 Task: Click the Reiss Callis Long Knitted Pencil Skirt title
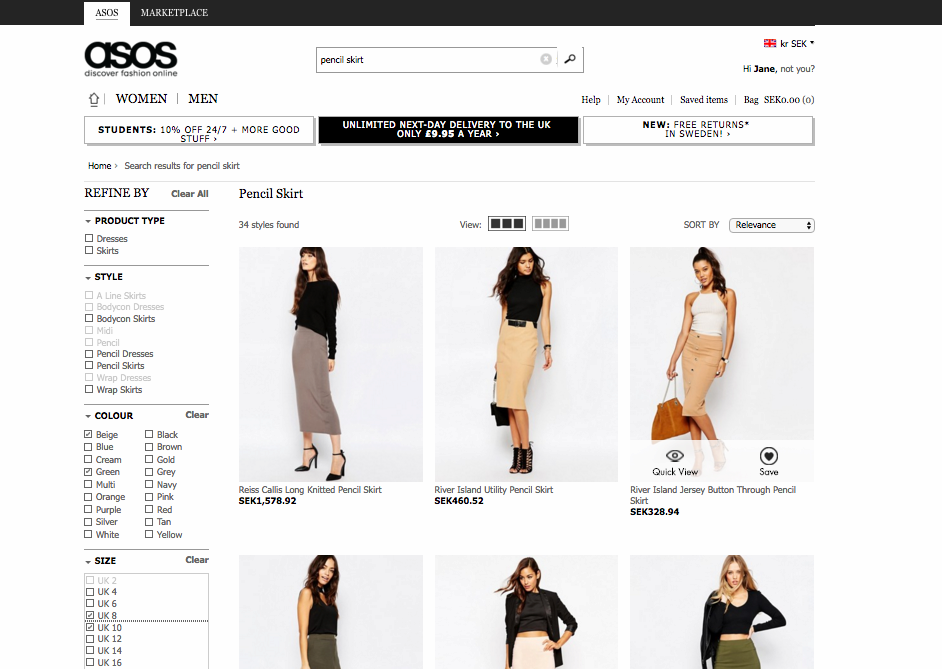tap(310, 490)
